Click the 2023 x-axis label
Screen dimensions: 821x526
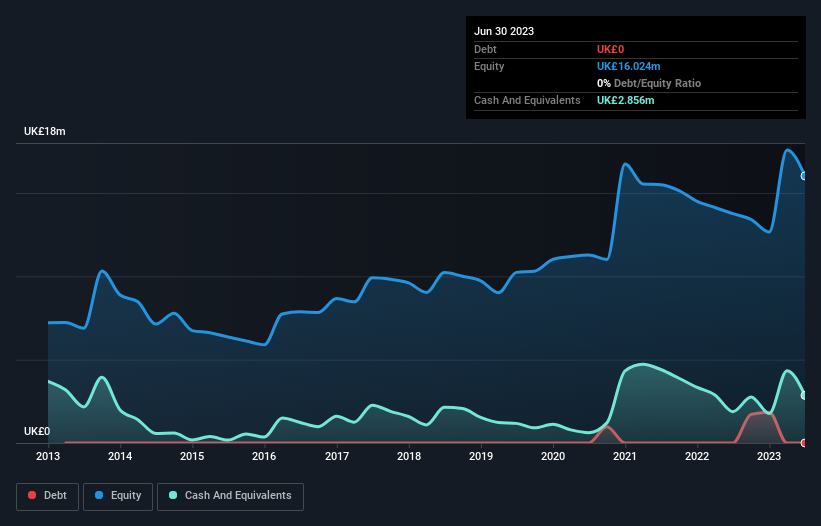point(769,456)
